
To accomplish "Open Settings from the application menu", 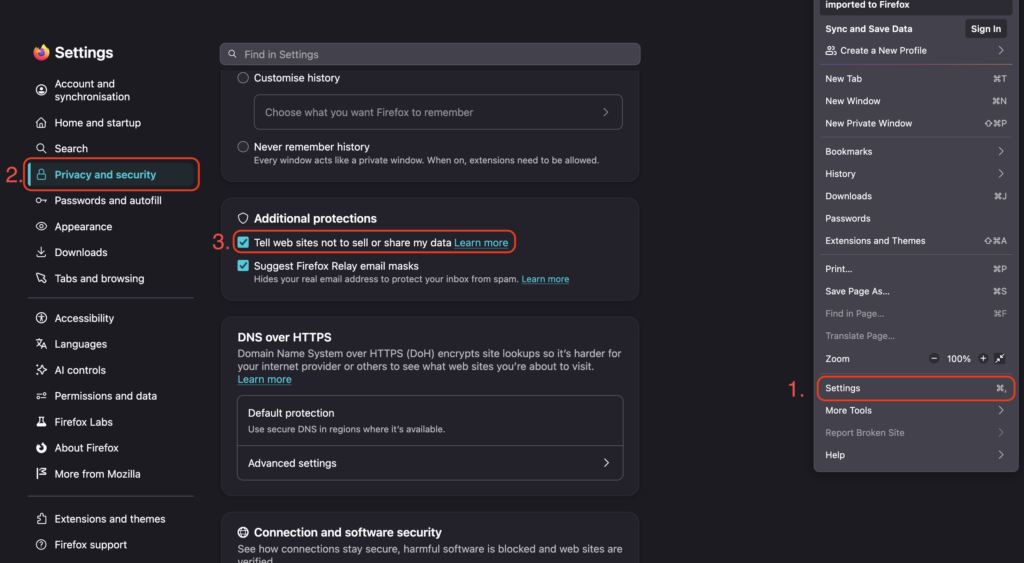I will pyautogui.click(x=916, y=388).
